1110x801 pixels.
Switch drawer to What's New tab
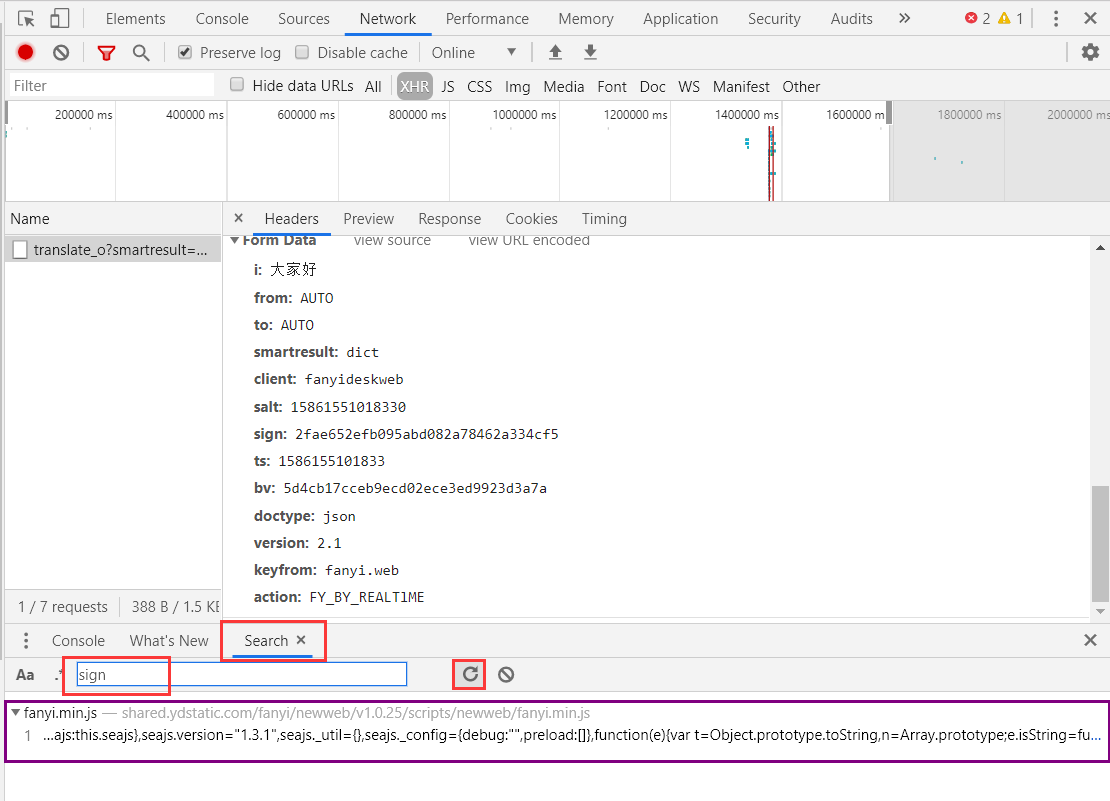click(x=168, y=640)
